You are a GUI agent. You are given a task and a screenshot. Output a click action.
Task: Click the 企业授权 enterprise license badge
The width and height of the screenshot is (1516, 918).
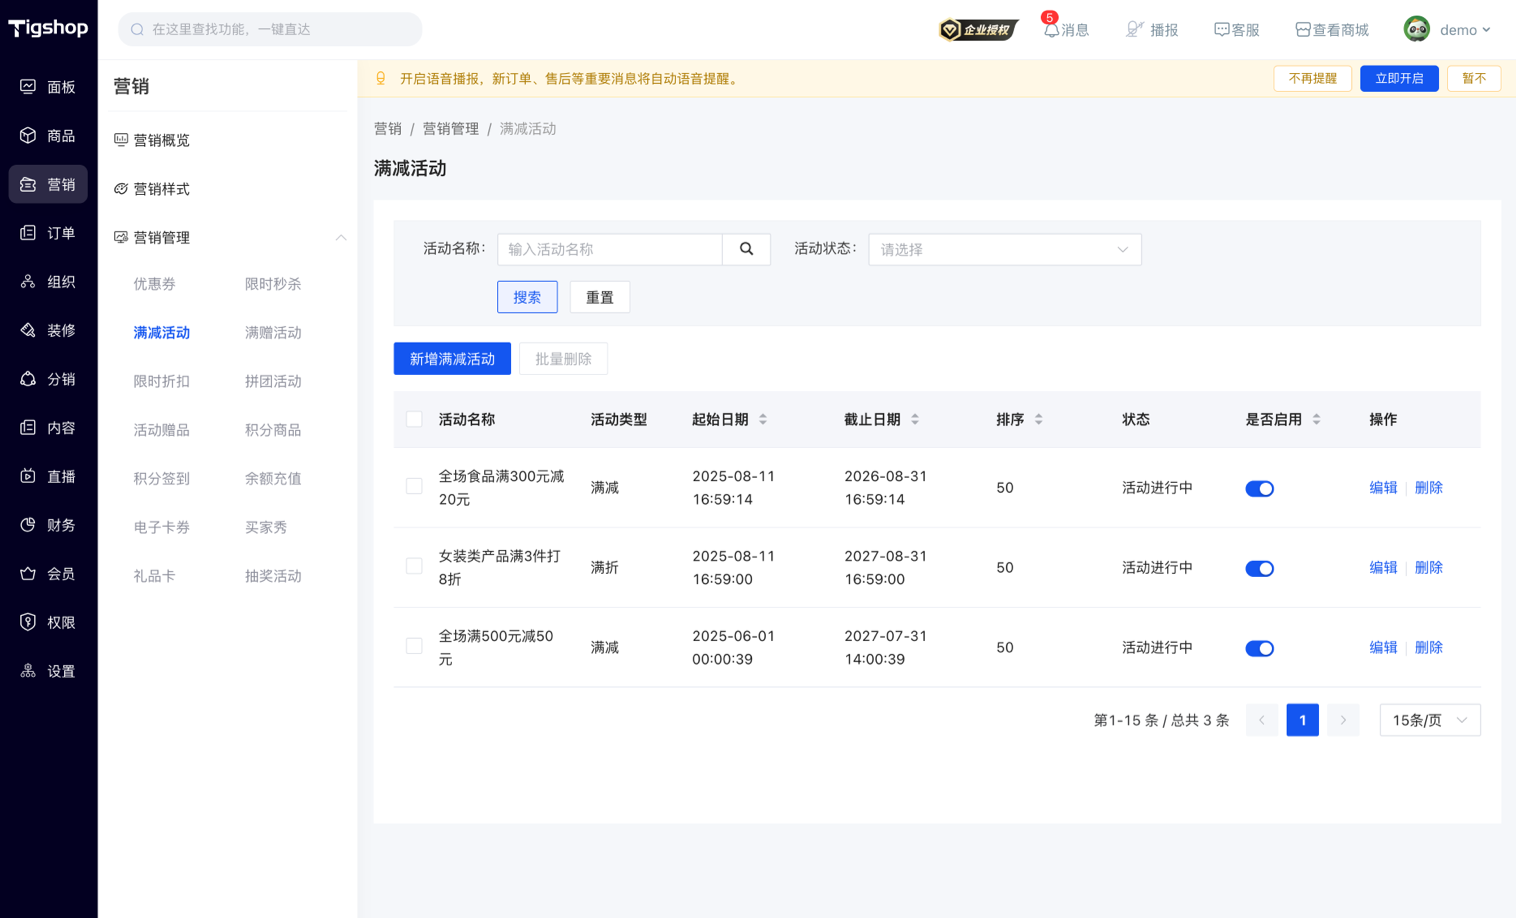(978, 30)
